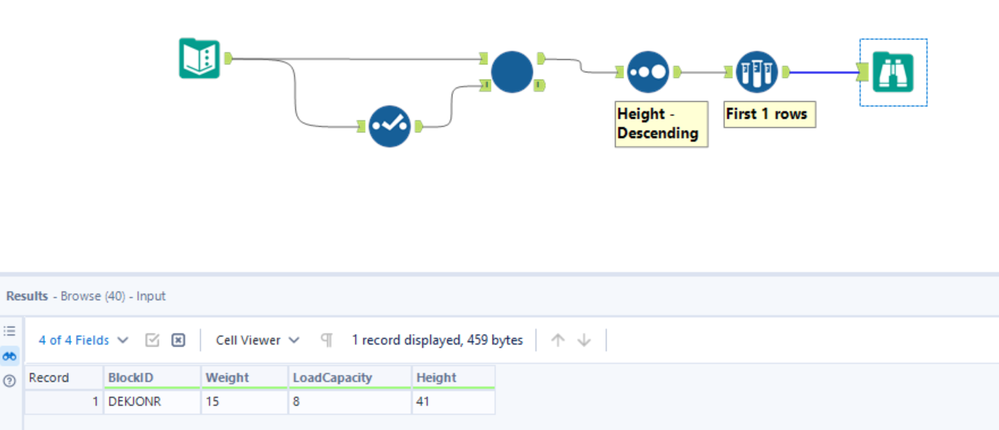Click the Join tool circle
Screen dimensions: 999x430
click(512, 72)
